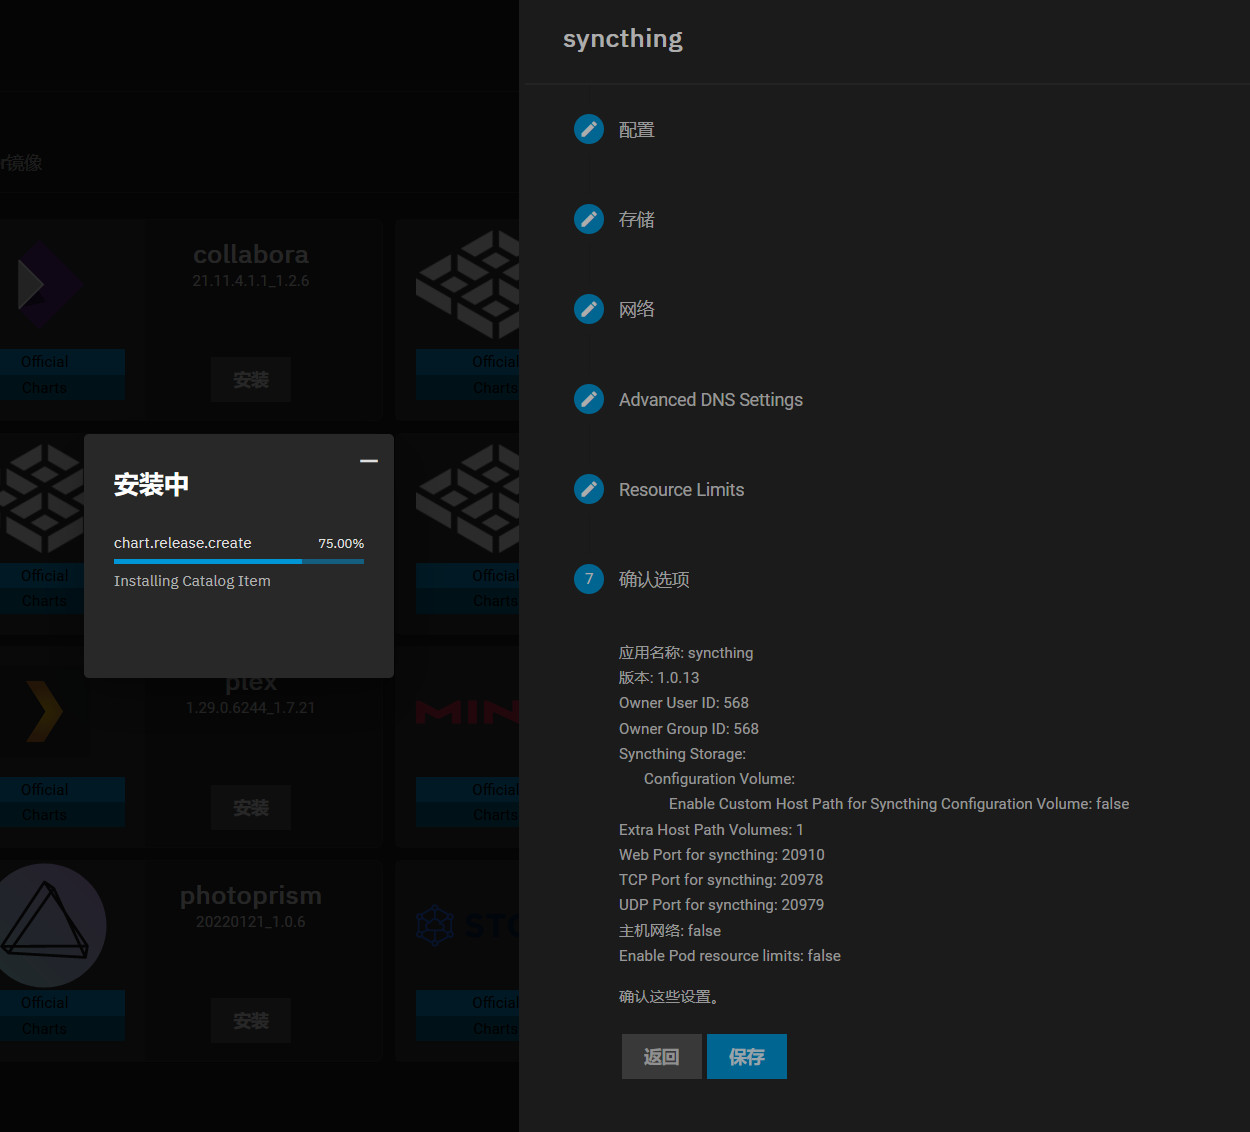Viewport: 1250px width, 1132px height.
Task: Click collabora version 21.11.4.1.1_1.2.6 text
Action: (x=251, y=281)
